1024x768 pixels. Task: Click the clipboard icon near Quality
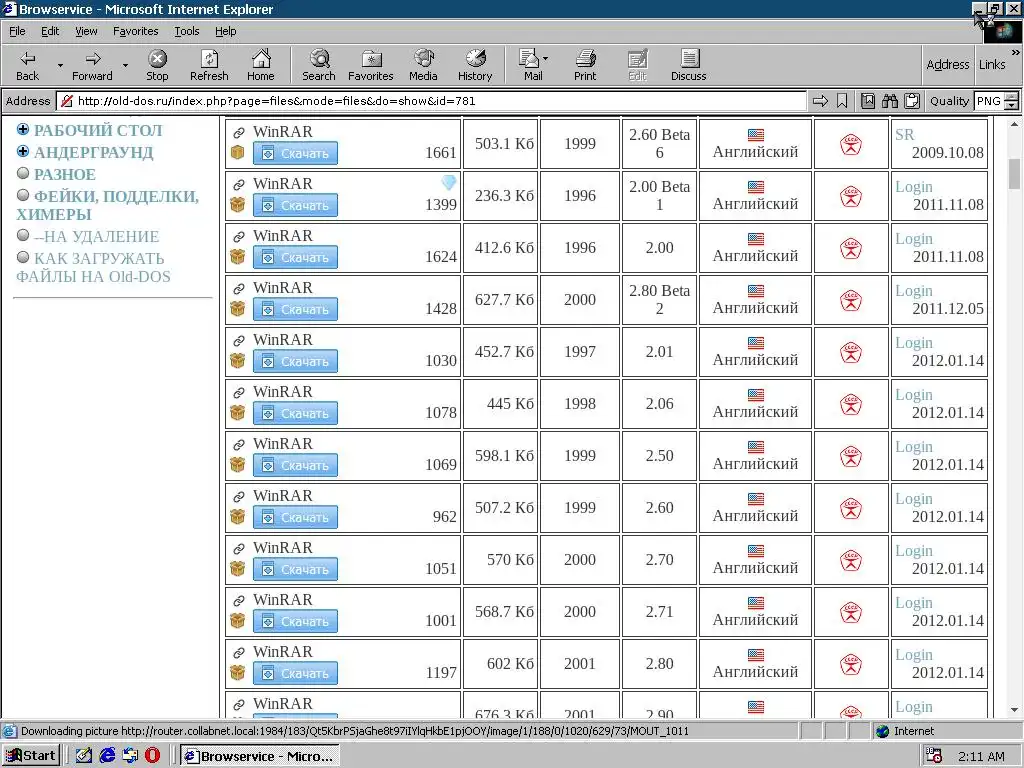pos(912,101)
